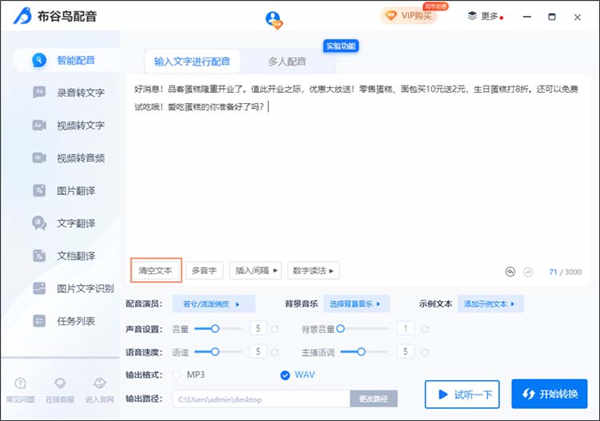This screenshot has width=600, height=421.
Task: Switch to the 多人配音 tab
Action: coord(287,61)
